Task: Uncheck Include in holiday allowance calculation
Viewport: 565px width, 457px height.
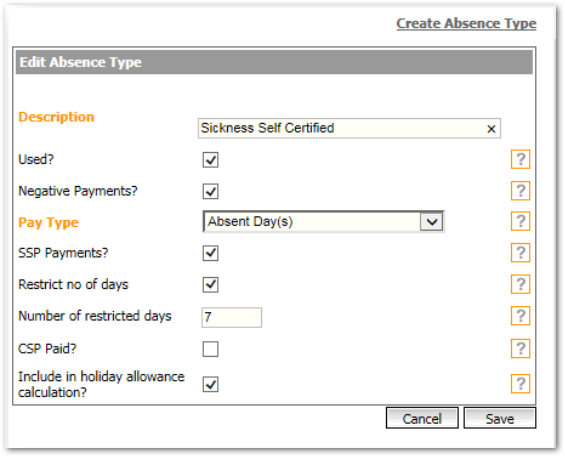Action: [x=210, y=384]
